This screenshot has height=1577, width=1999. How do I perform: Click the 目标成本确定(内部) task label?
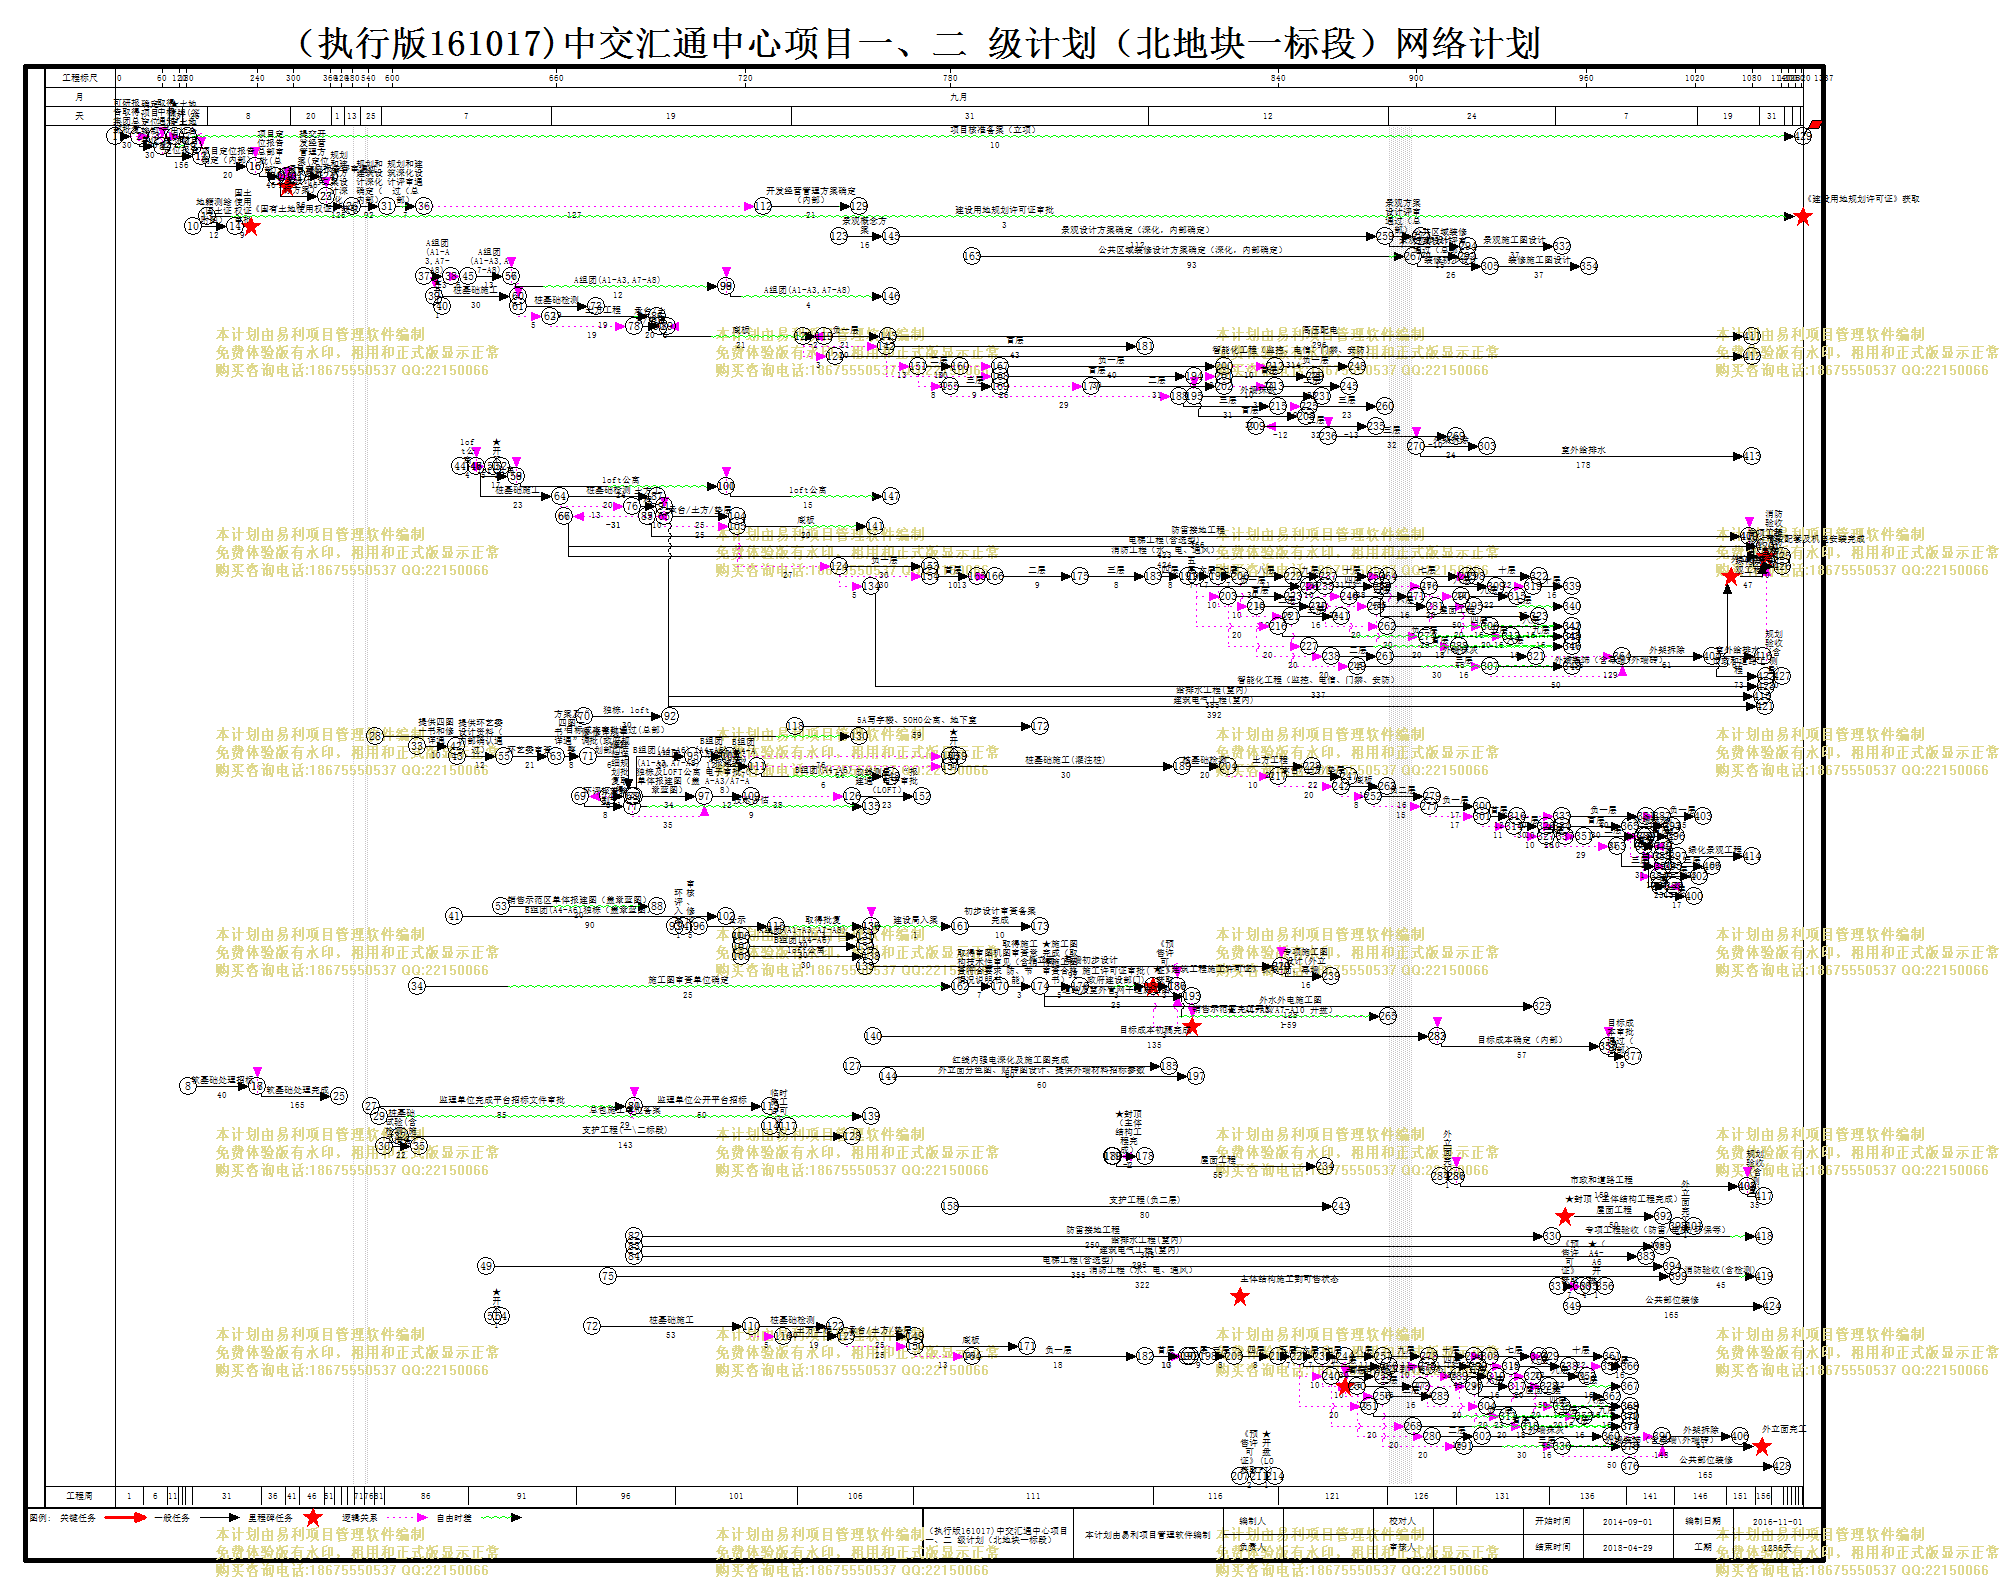(1520, 1040)
